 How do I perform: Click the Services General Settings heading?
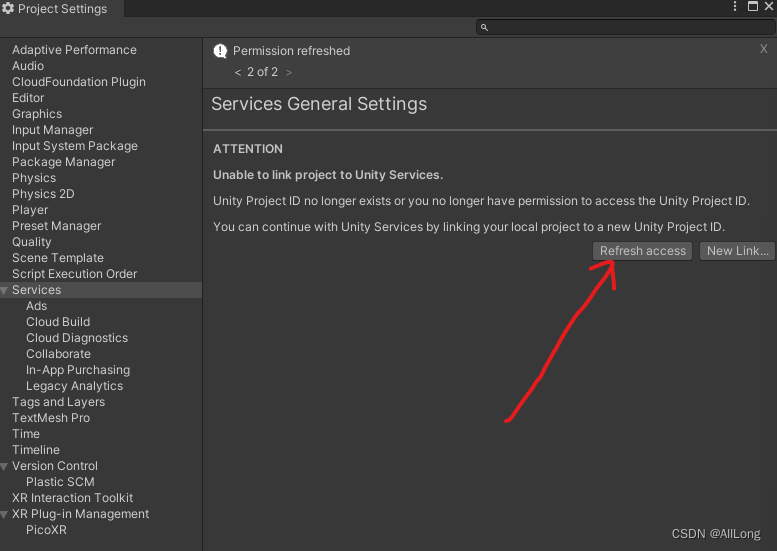tap(319, 104)
